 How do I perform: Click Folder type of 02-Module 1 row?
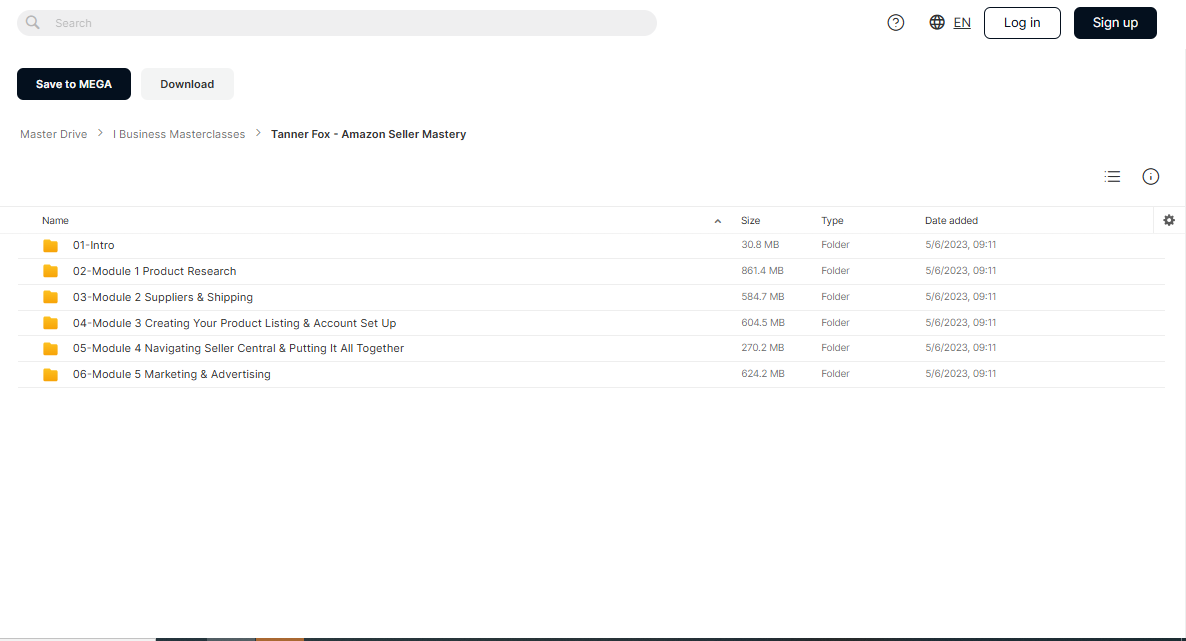[x=835, y=270]
